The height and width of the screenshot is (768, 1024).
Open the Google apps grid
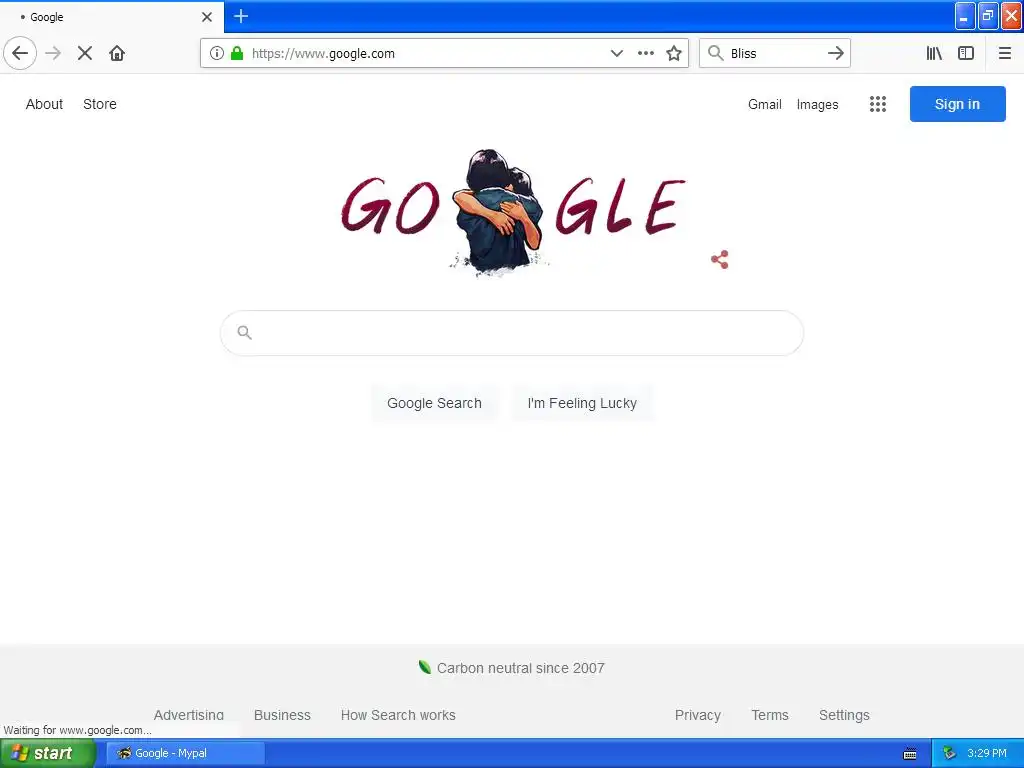[x=878, y=104]
